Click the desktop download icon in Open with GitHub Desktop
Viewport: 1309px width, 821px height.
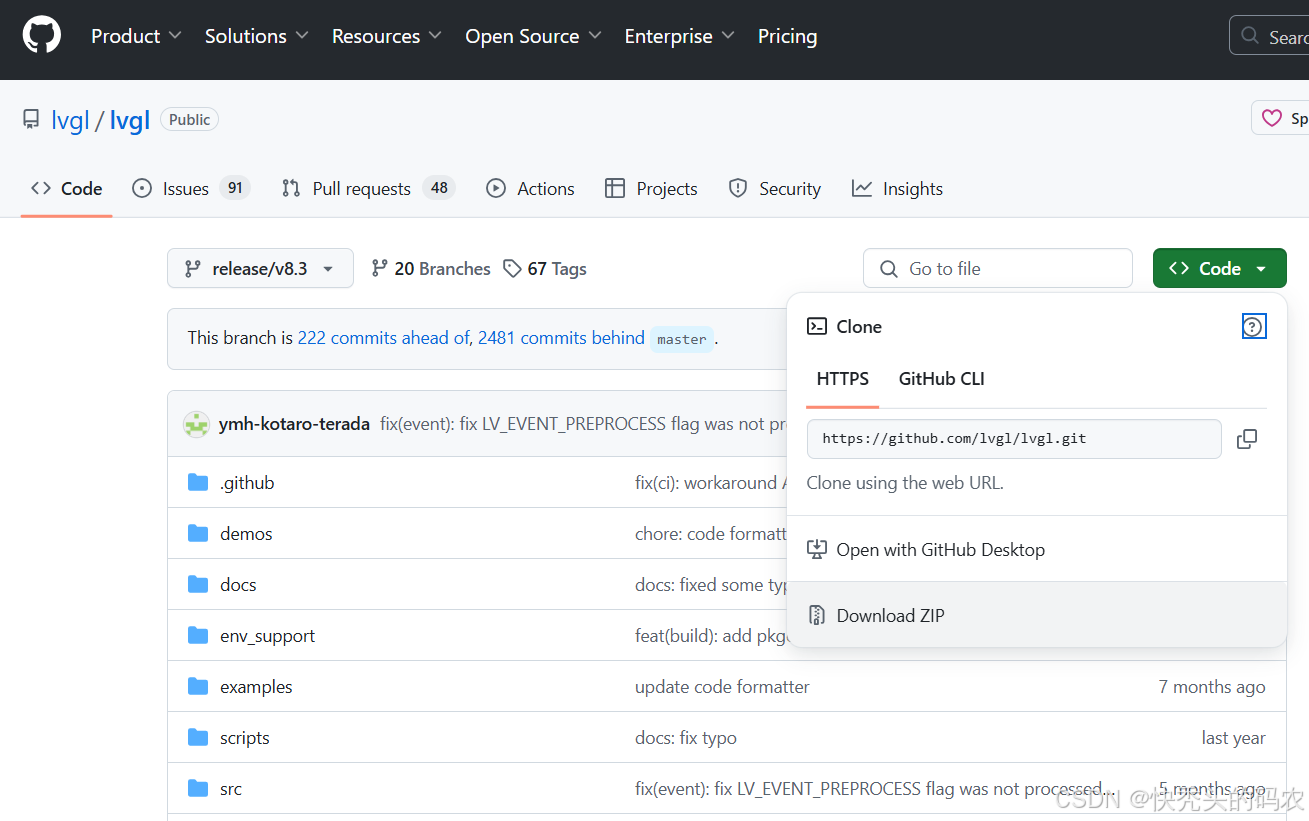click(817, 550)
